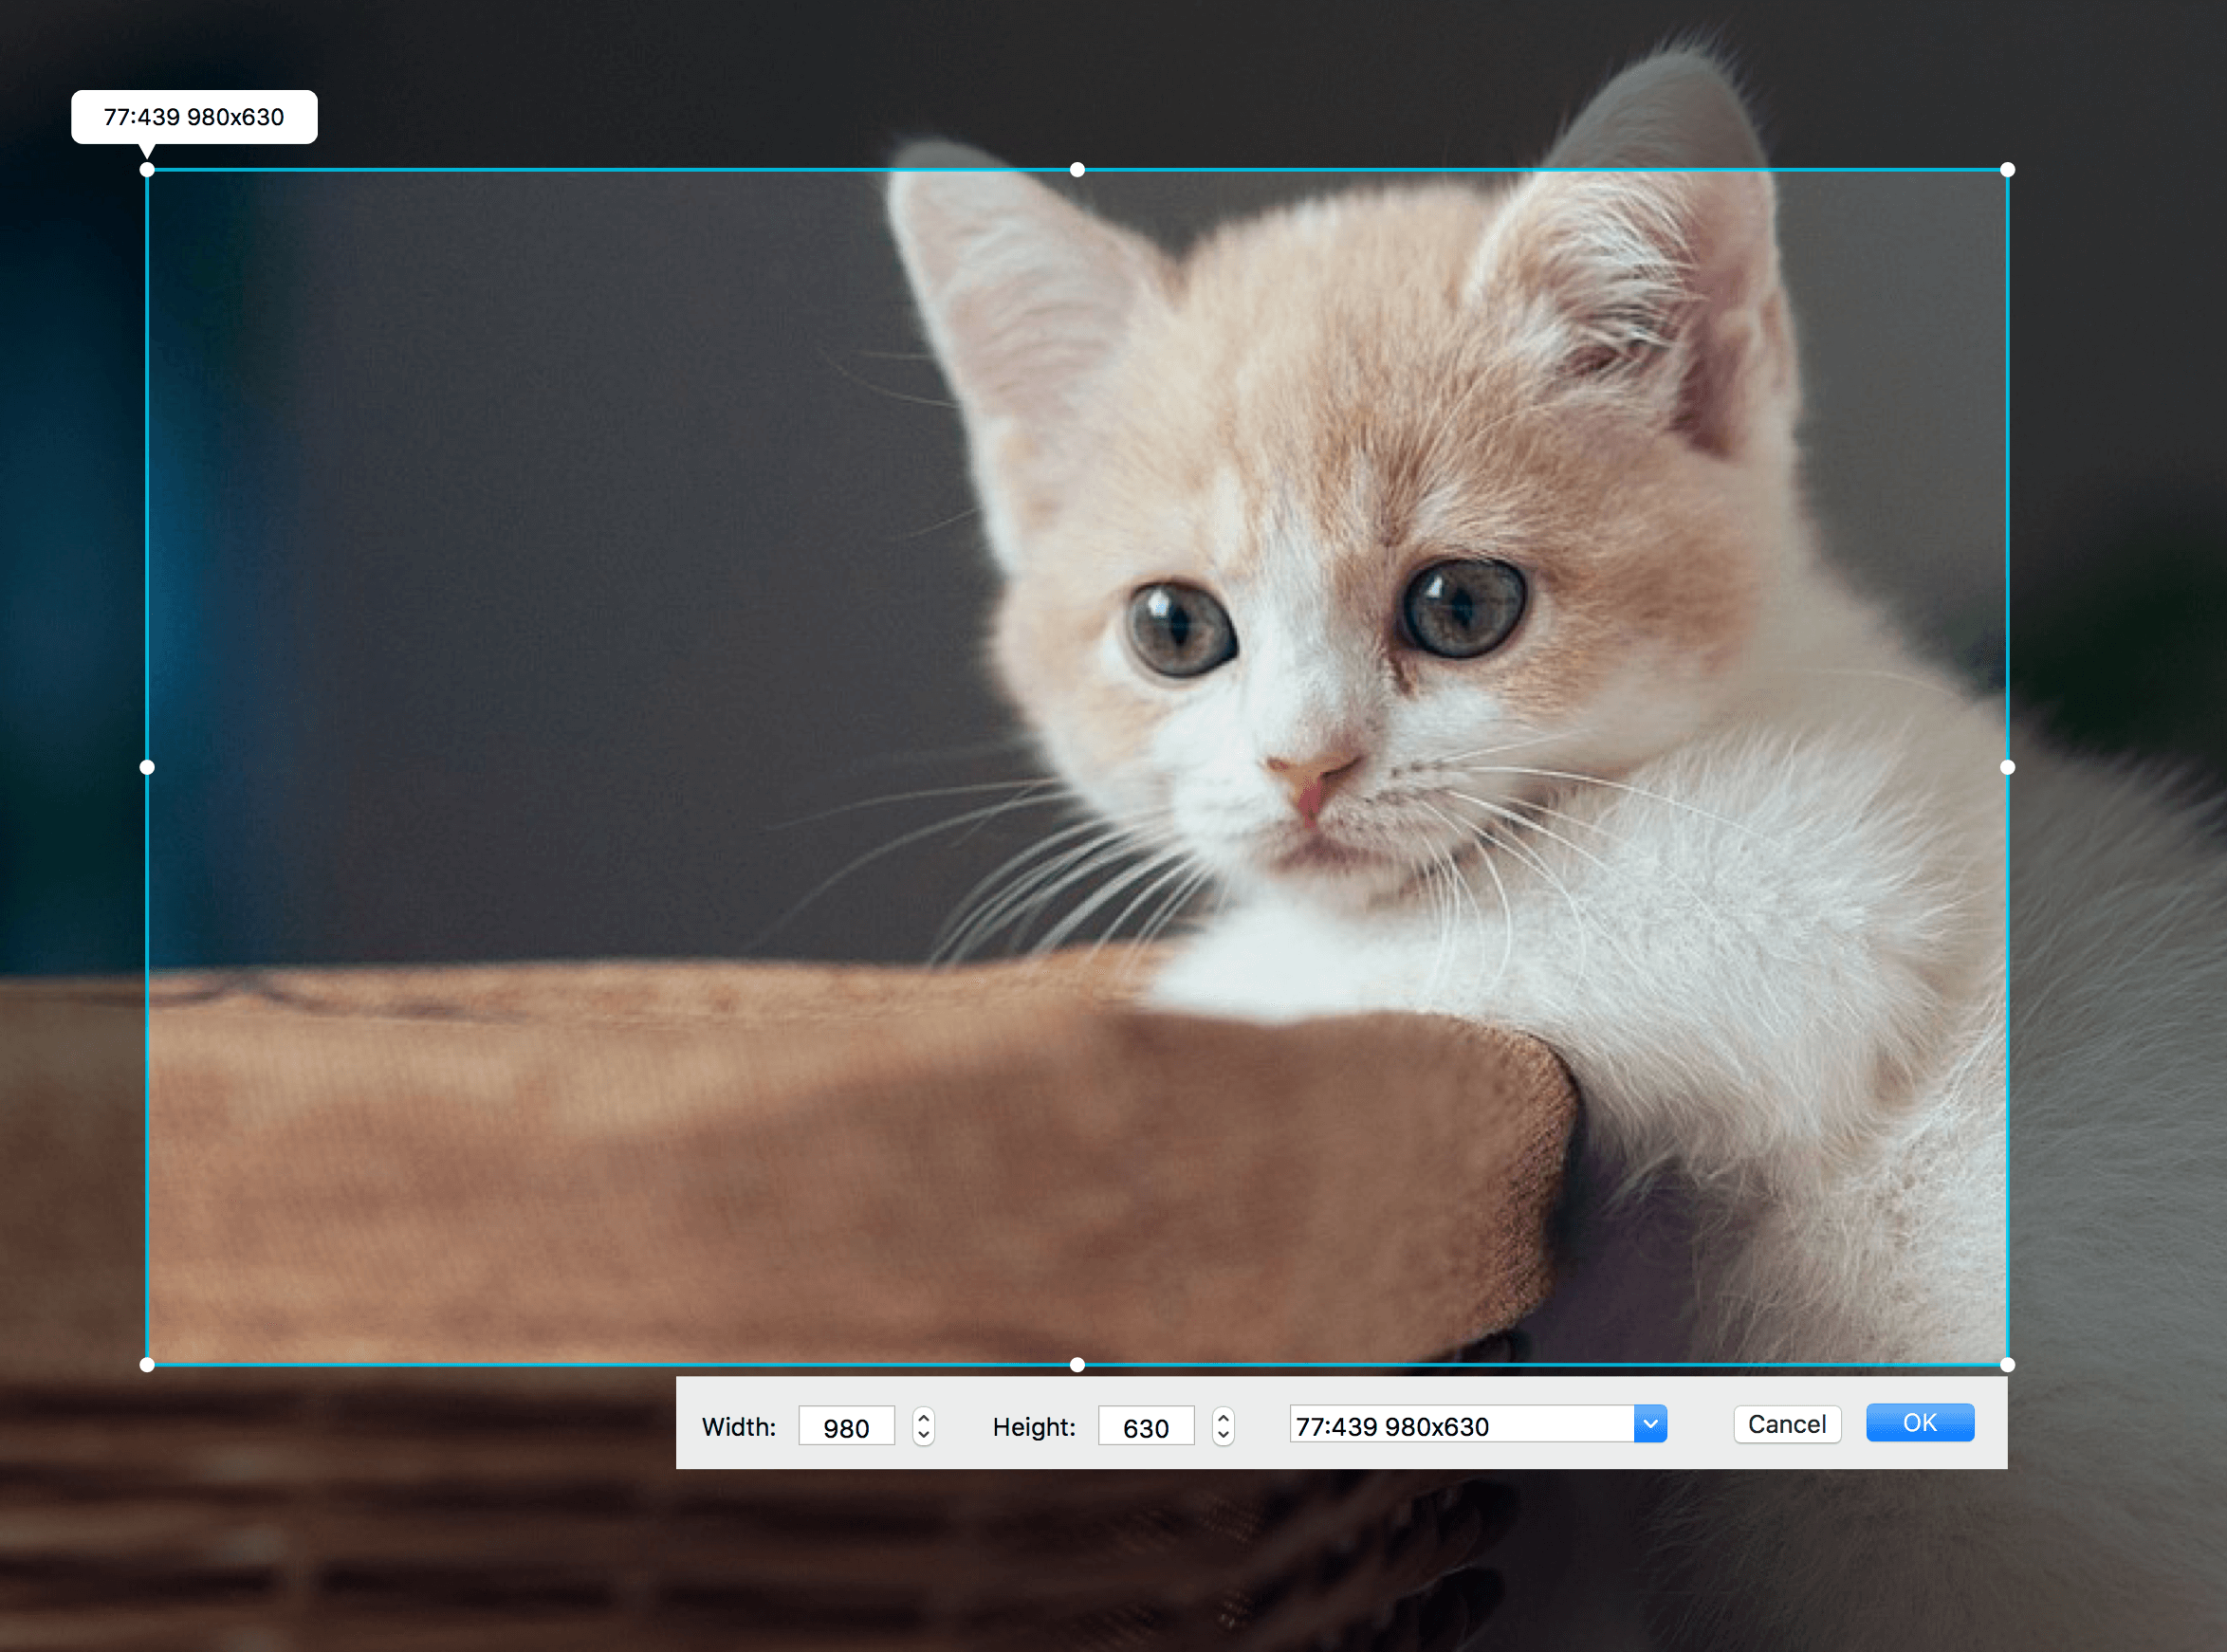This screenshot has width=2227, height=1652.
Task: Click the top-left crop corner handle
Action: [x=147, y=170]
